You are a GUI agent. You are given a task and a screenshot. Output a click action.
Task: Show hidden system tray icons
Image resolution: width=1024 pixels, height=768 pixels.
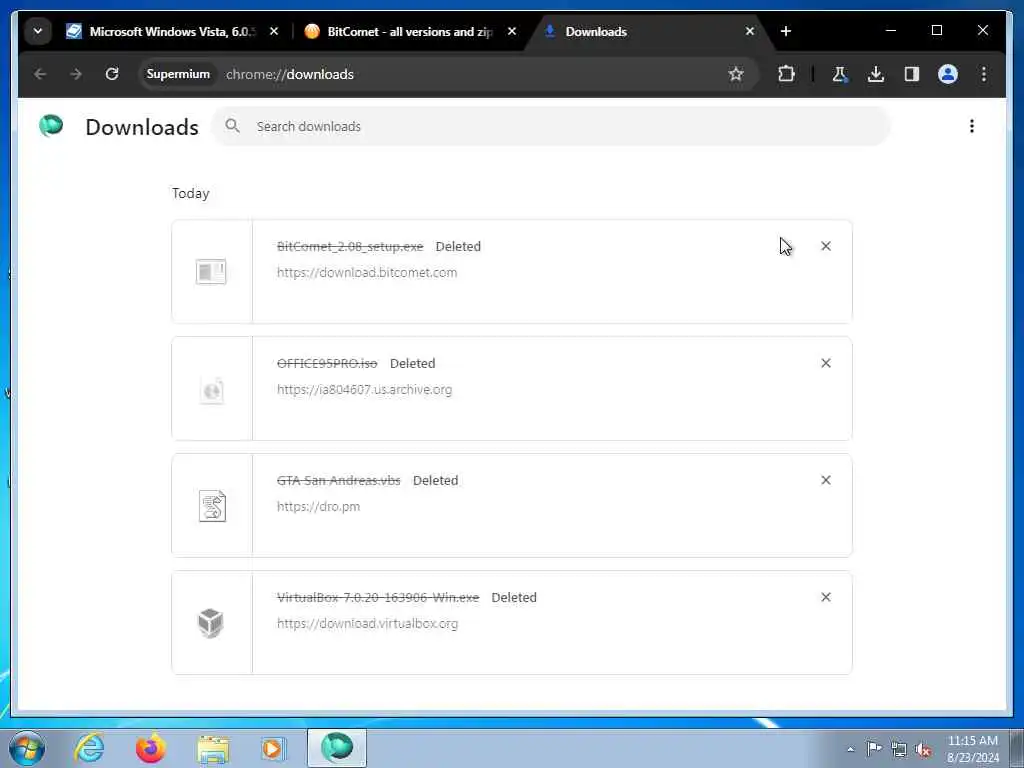tap(850, 749)
